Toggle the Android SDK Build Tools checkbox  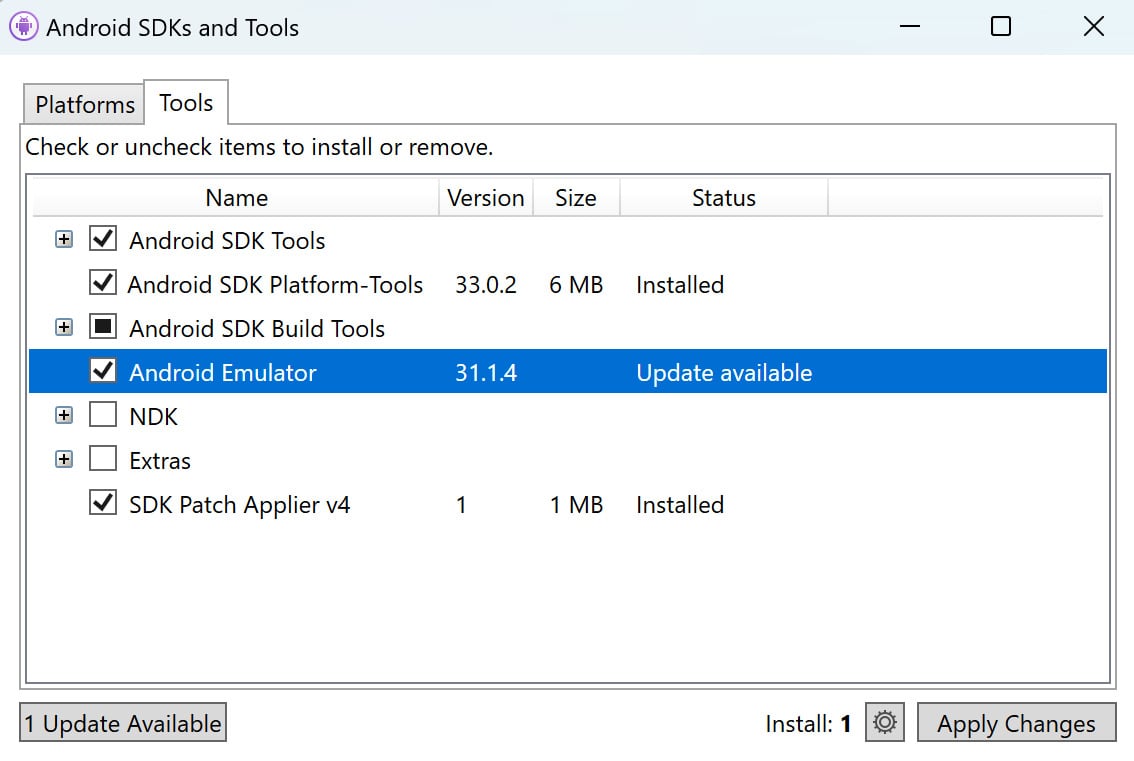pyautogui.click(x=103, y=327)
